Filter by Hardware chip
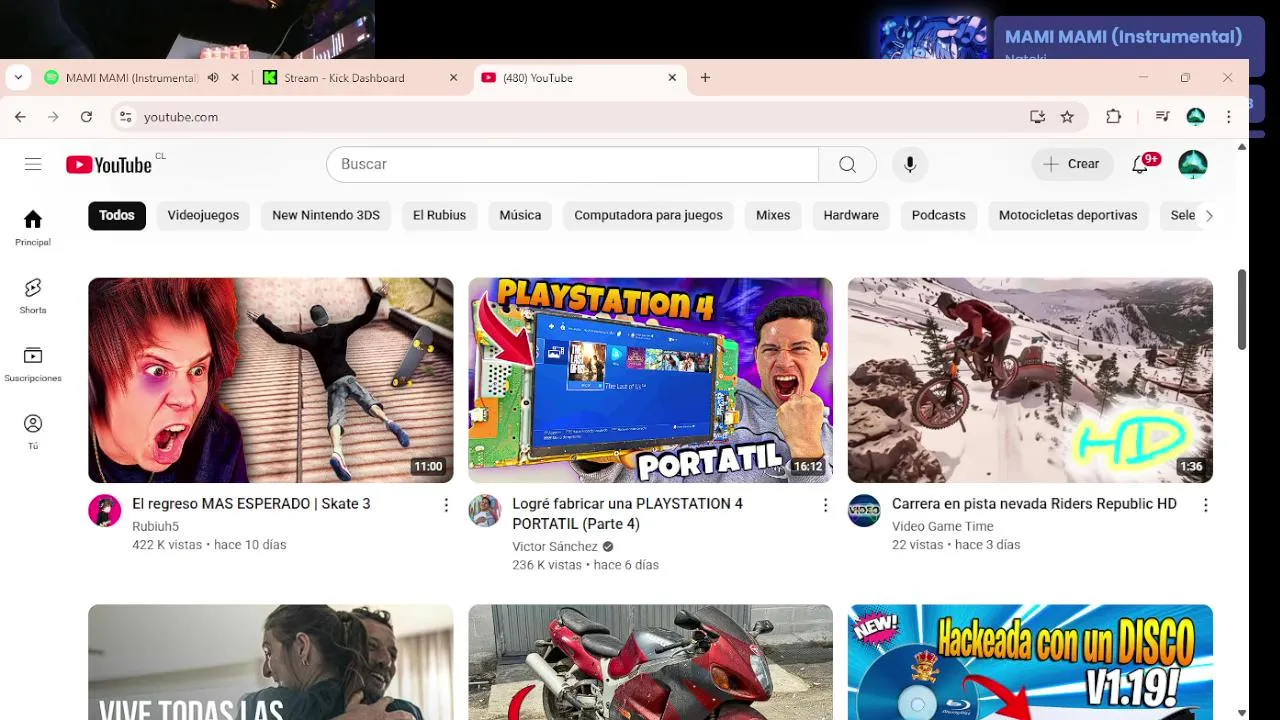The height and width of the screenshot is (720, 1280). 851,215
